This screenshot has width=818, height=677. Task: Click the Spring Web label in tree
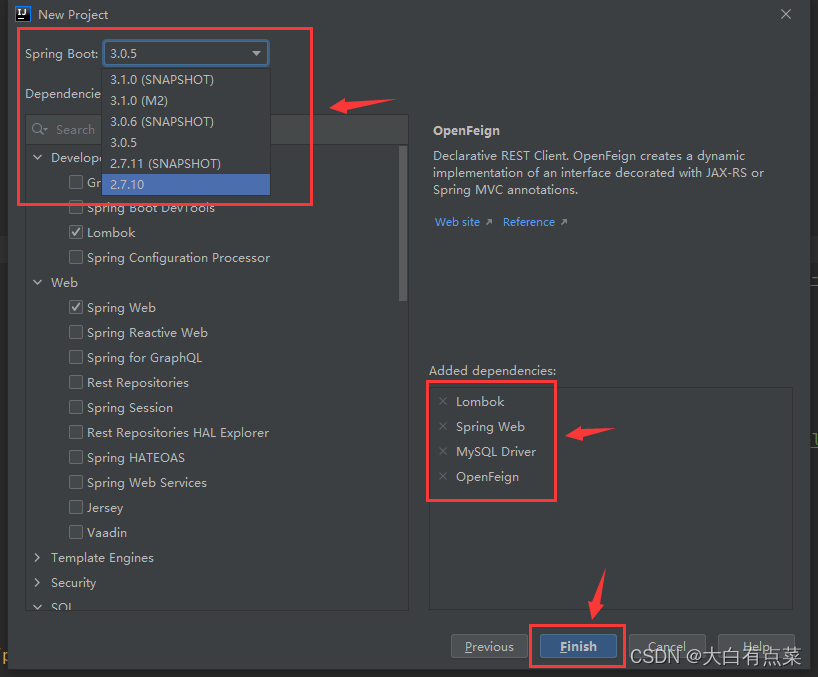122,308
